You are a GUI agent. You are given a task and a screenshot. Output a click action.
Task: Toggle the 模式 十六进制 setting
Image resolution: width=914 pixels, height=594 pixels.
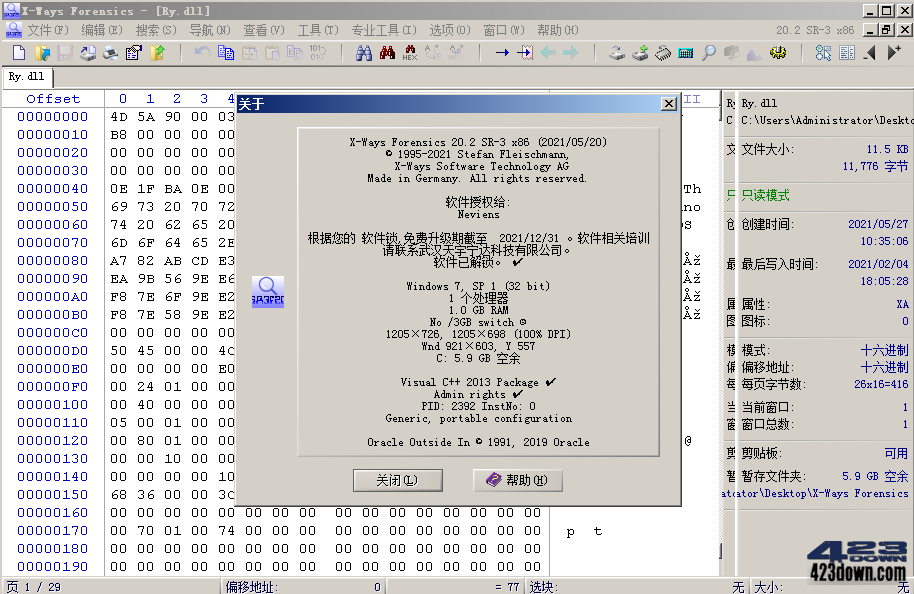point(885,348)
